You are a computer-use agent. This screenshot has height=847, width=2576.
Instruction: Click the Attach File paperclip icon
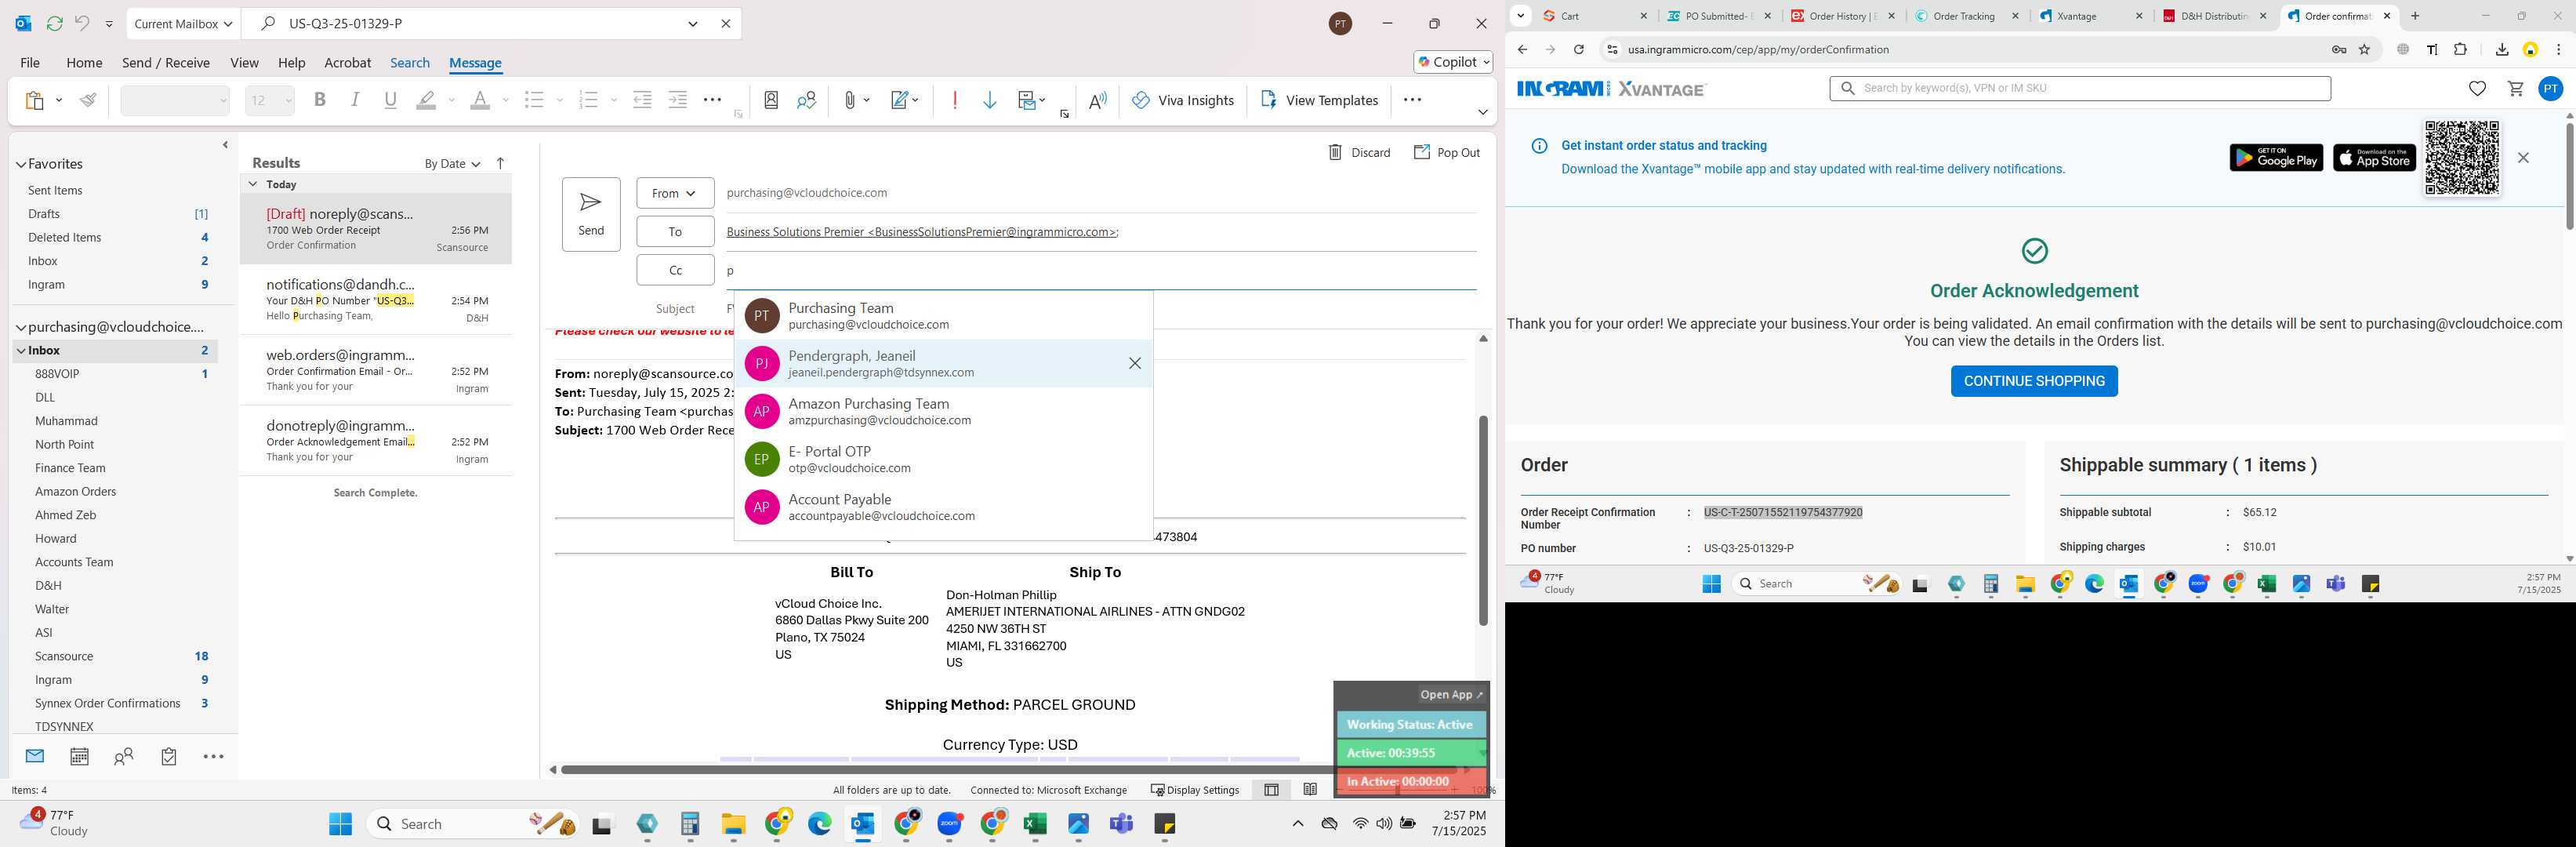click(849, 100)
